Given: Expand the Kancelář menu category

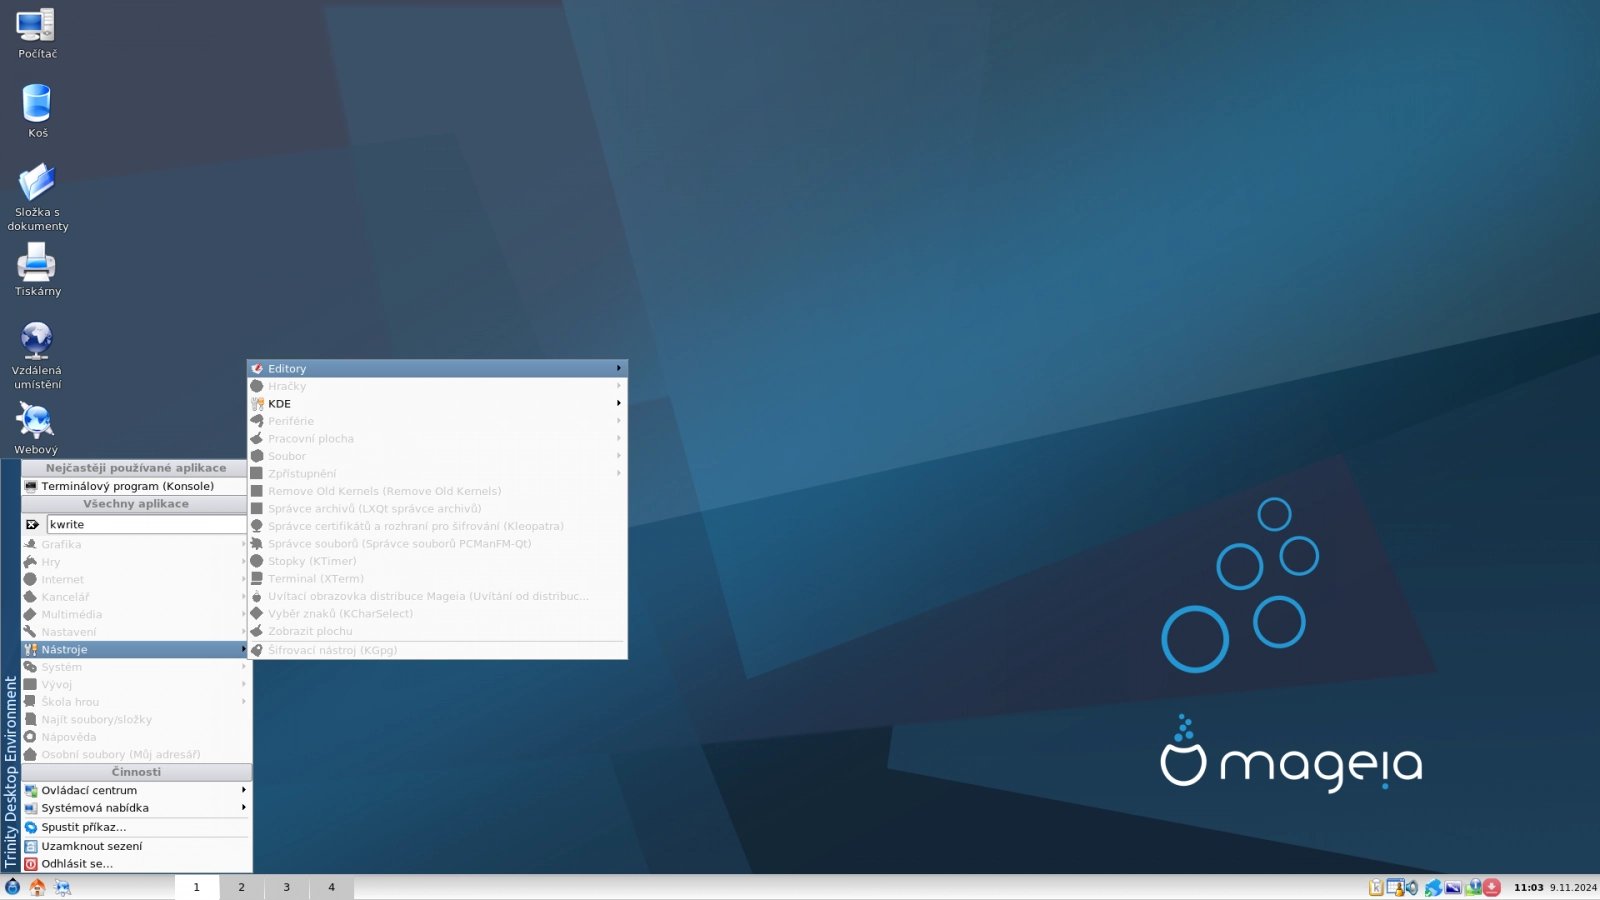Looking at the screenshot, I should [135, 597].
